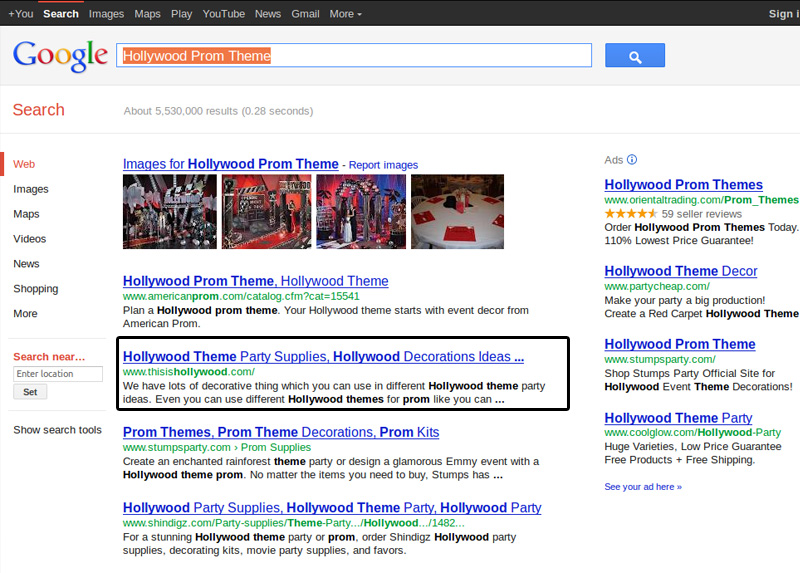Click the Set location button
This screenshot has height=573, width=800.
[30, 392]
